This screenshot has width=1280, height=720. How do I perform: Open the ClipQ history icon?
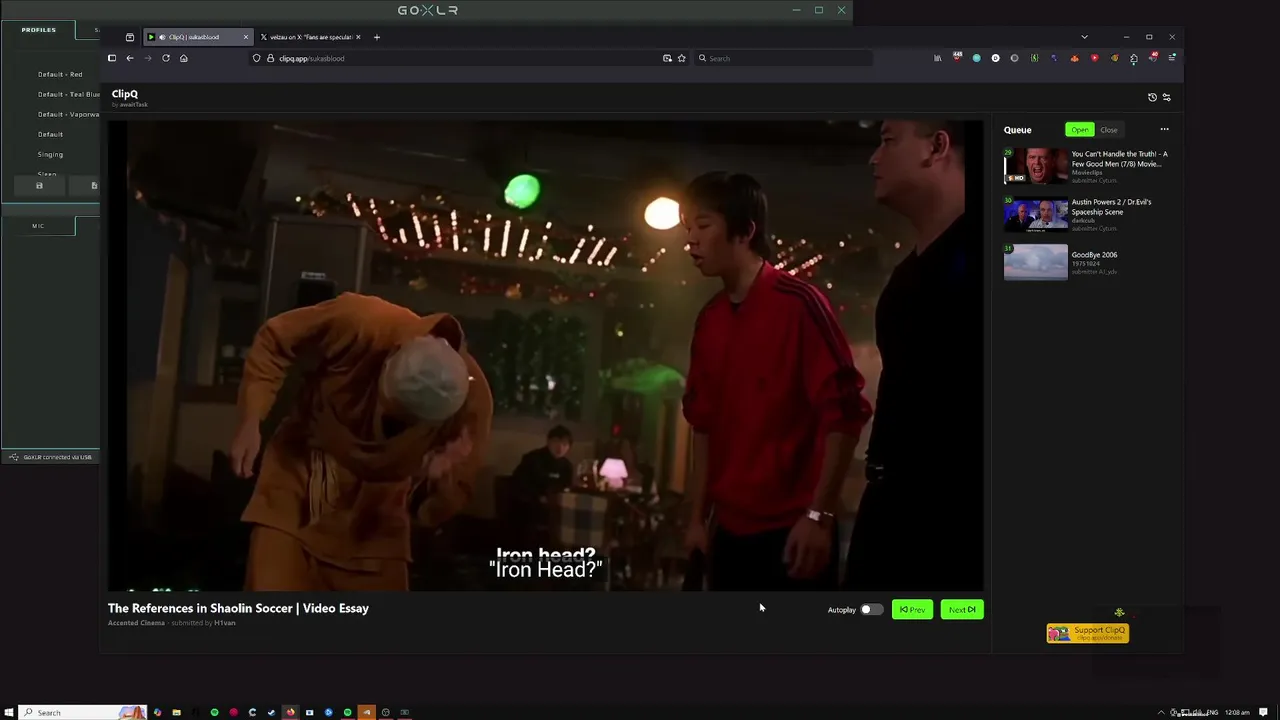1152,97
